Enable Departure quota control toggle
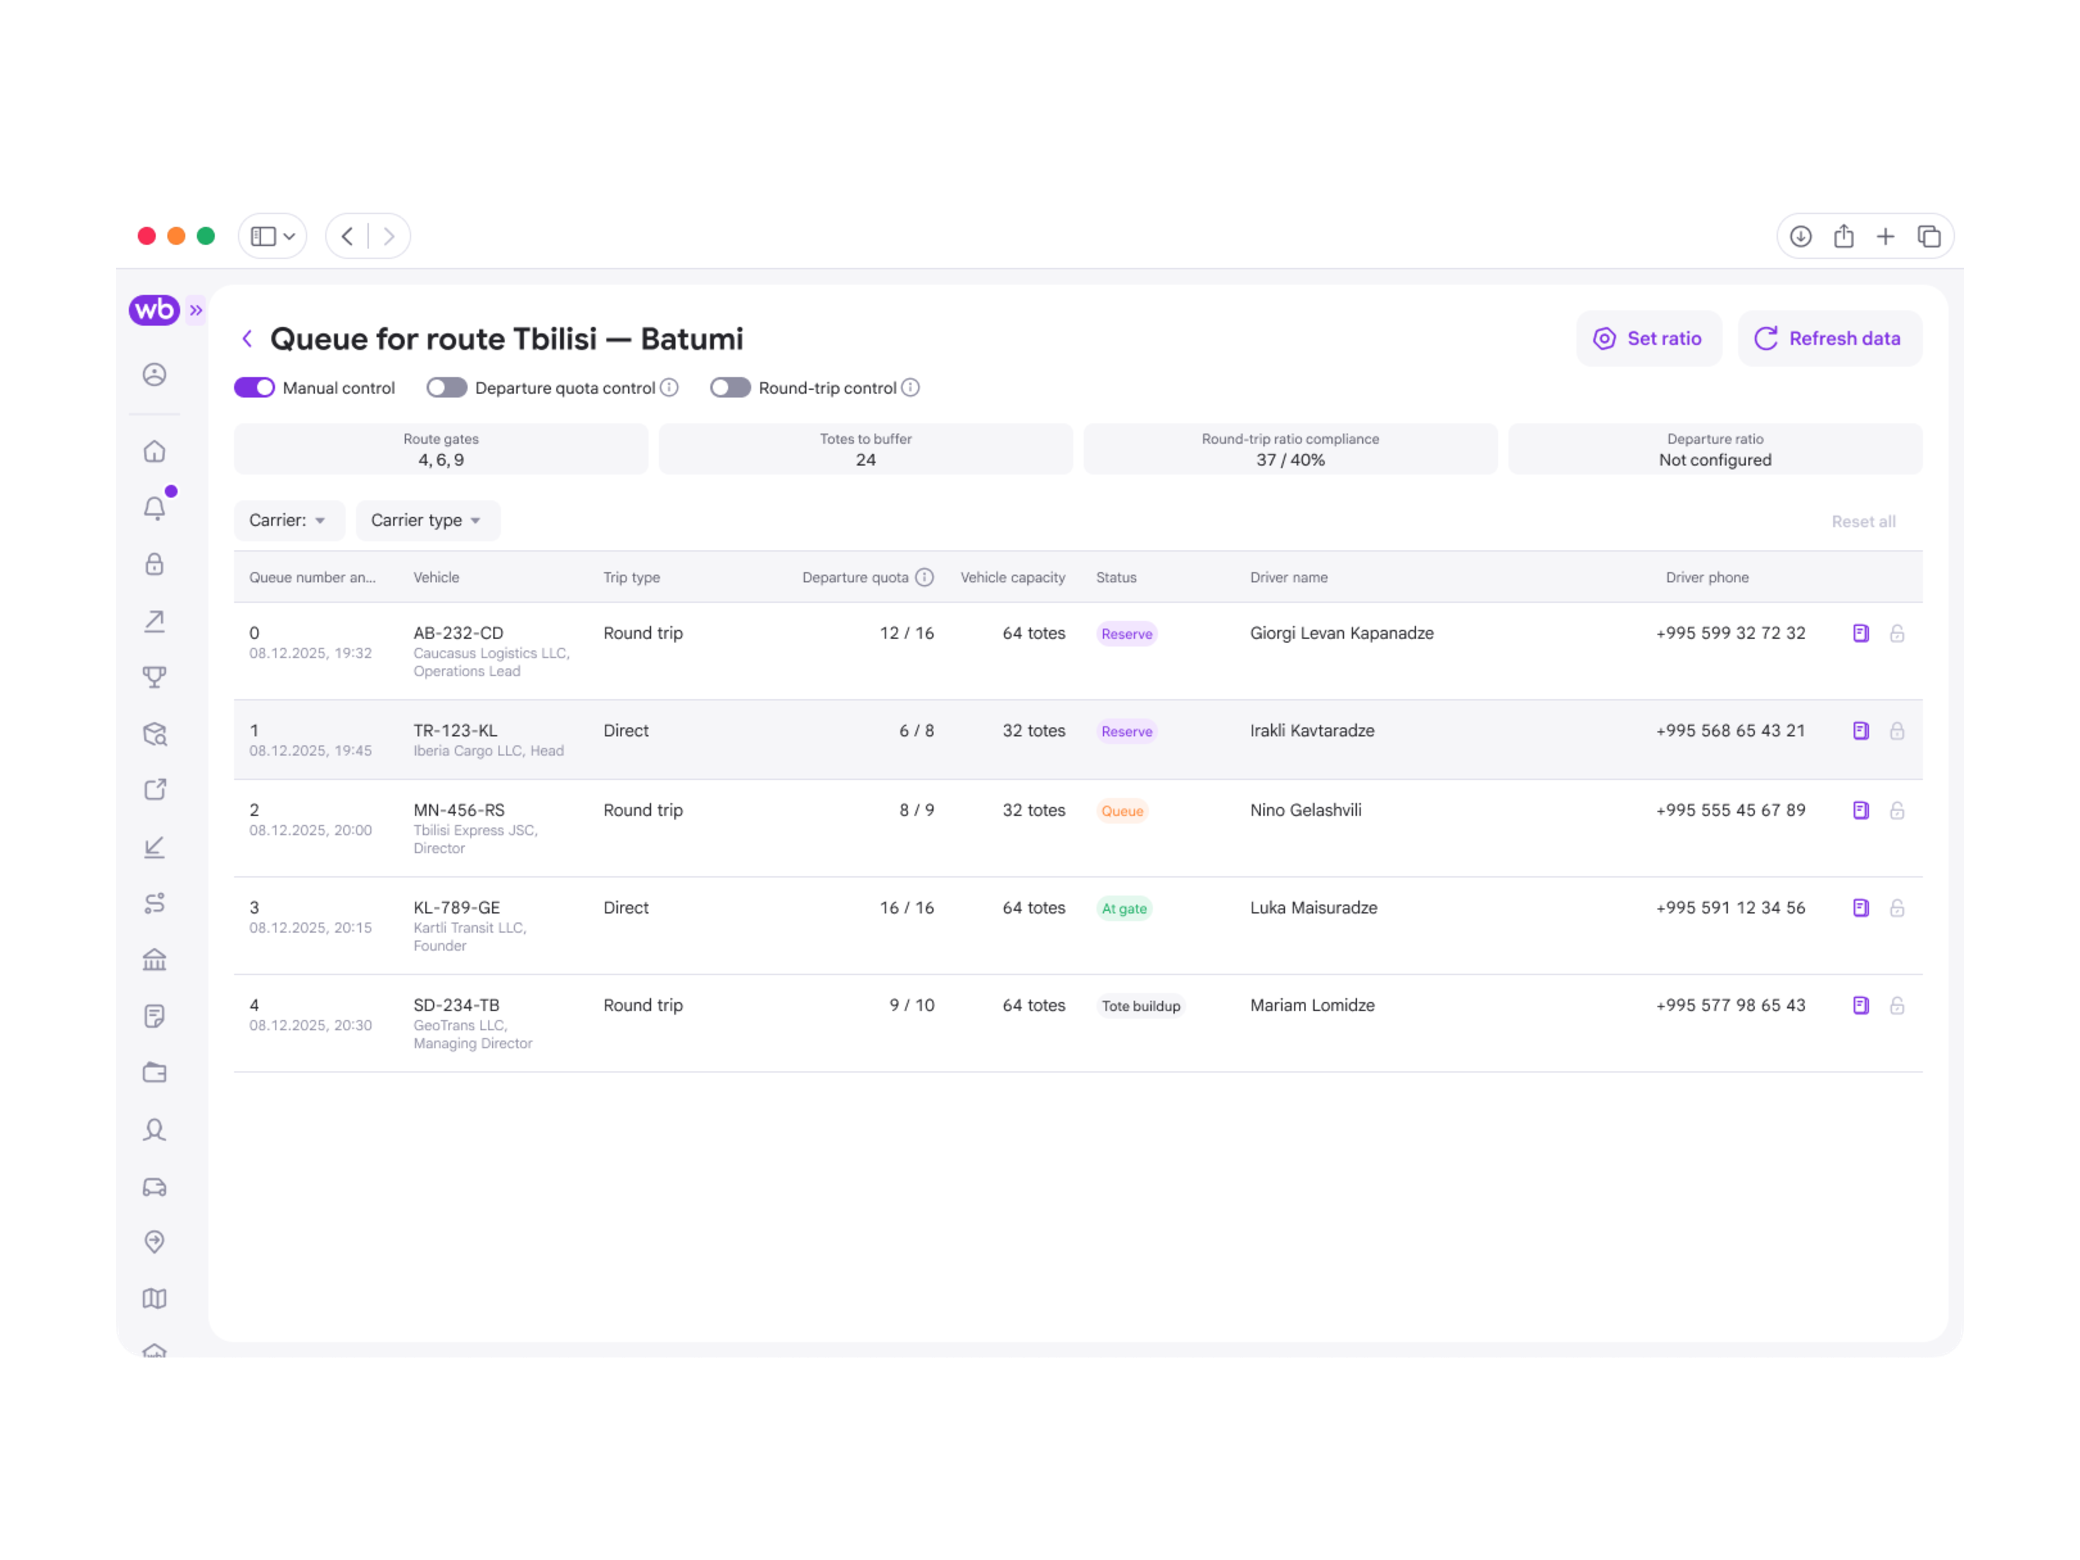Viewport: 2080px width, 1560px height. (x=446, y=388)
